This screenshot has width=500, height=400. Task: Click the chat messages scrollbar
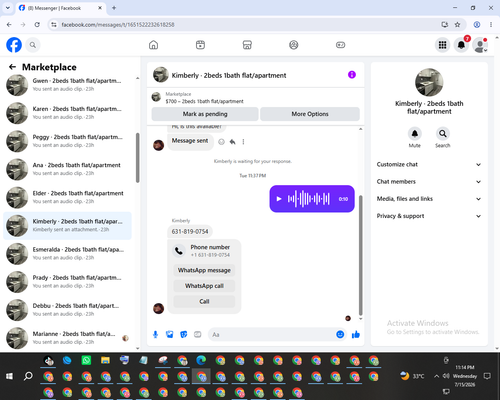click(360, 255)
